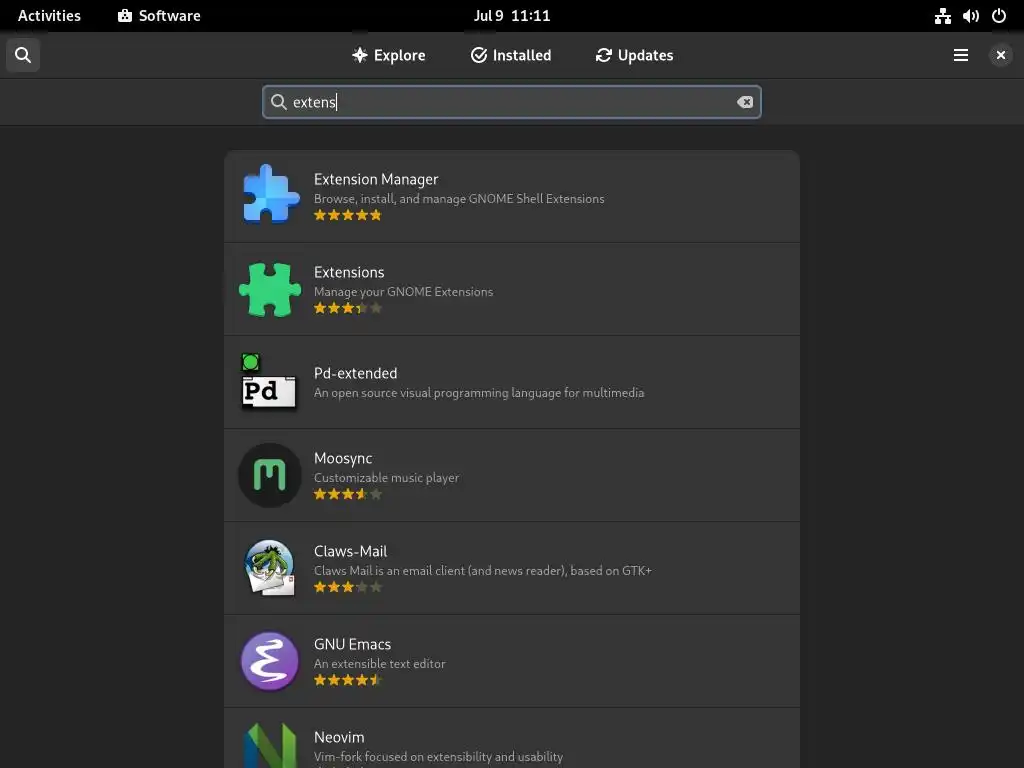Select the 'Claws-Mail' result title
Image resolution: width=1024 pixels, height=768 pixels.
click(x=351, y=551)
